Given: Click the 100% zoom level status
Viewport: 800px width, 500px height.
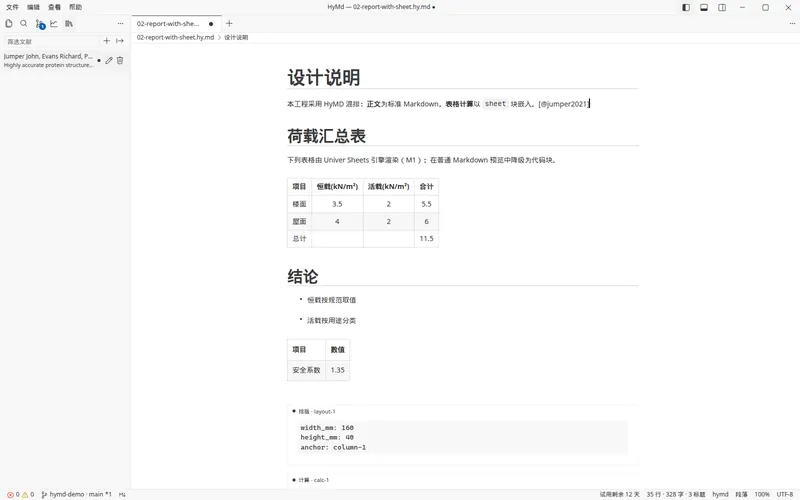Looking at the screenshot, I should pos(762,494).
